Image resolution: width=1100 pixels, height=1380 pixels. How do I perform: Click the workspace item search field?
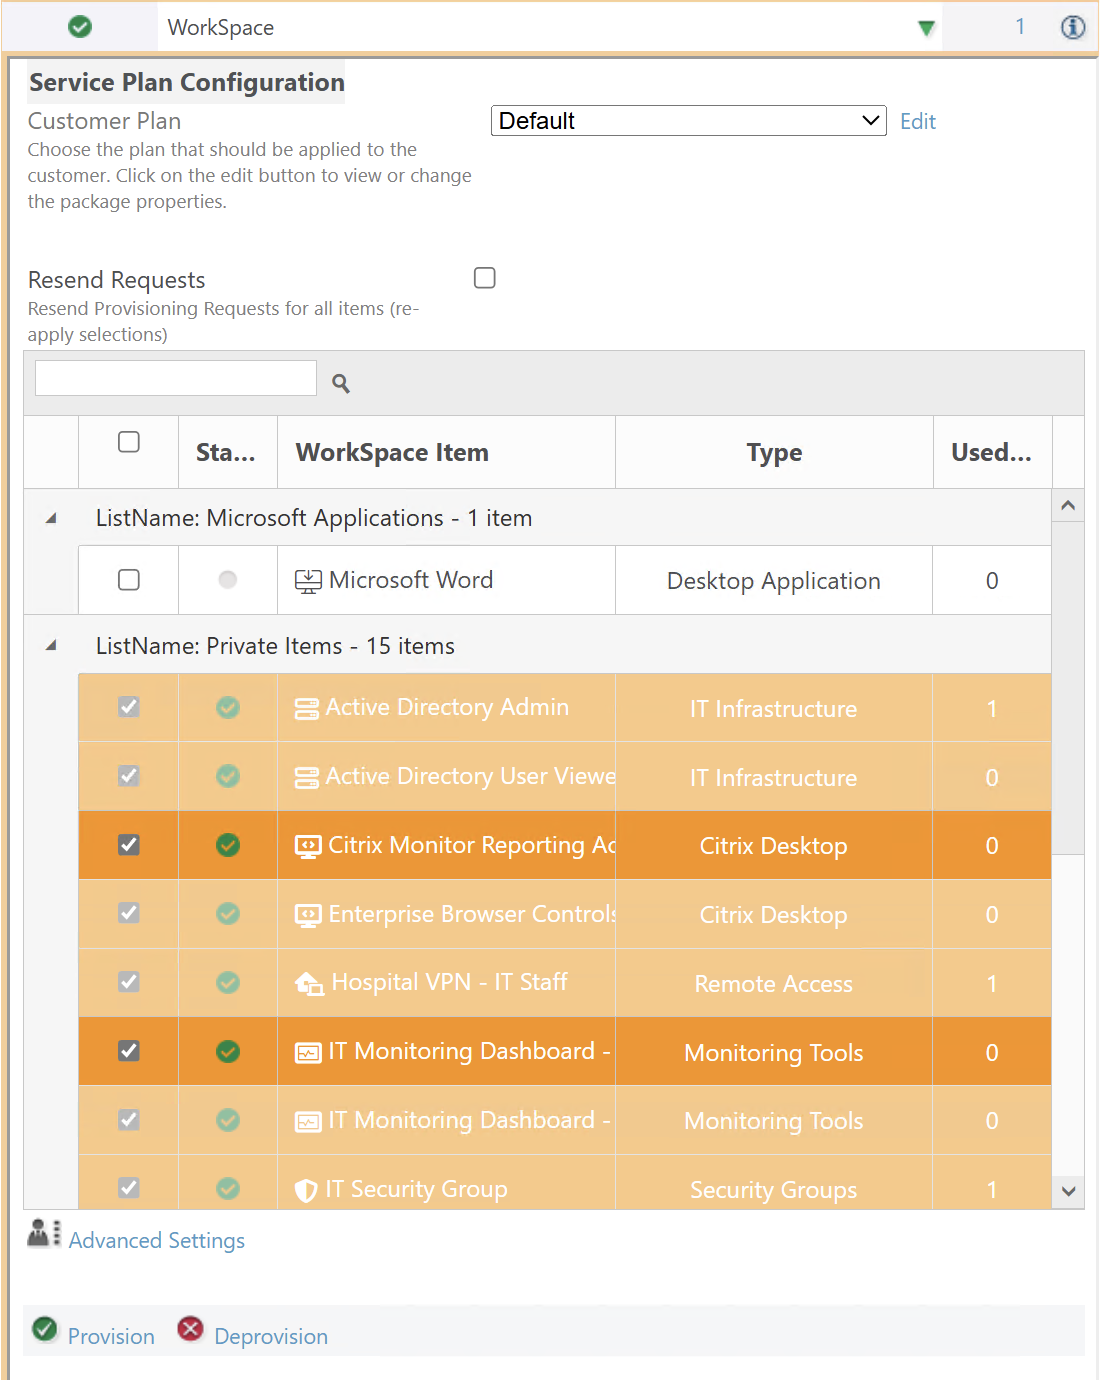[176, 379]
